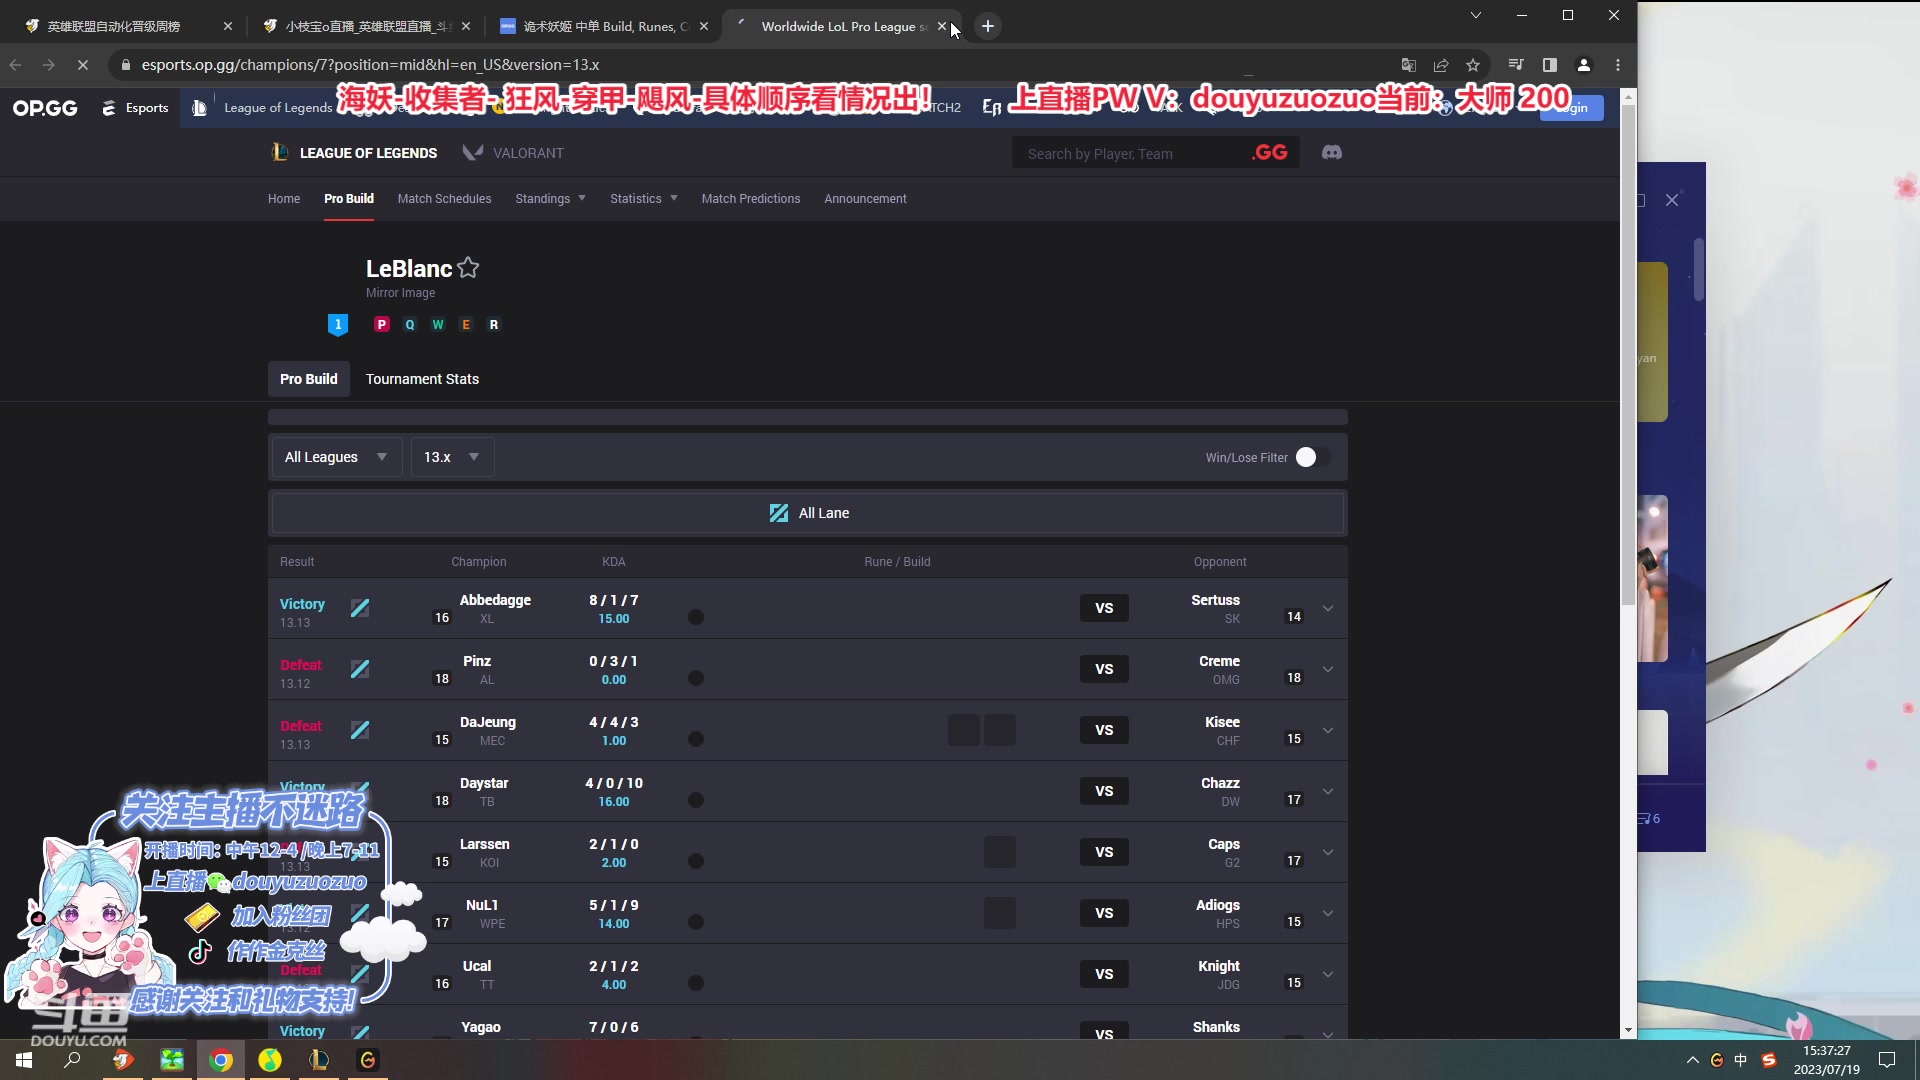Switch to the Tournament Stats tab

tap(422, 379)
